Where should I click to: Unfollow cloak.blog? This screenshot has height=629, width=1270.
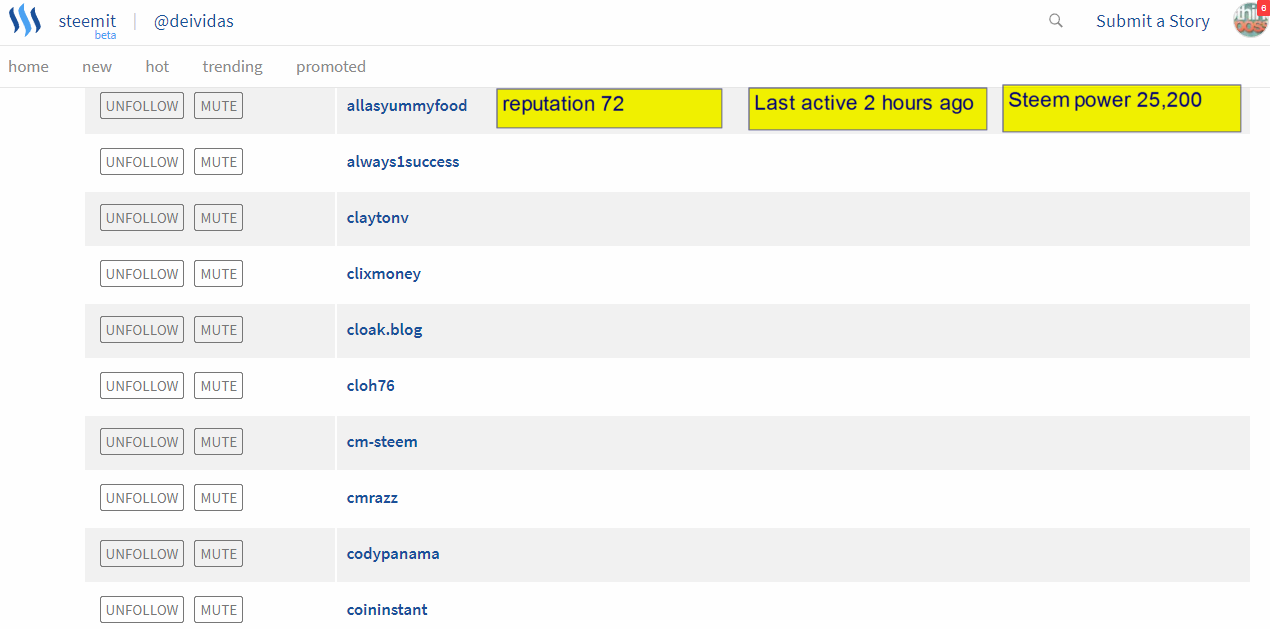pos(142,330)
